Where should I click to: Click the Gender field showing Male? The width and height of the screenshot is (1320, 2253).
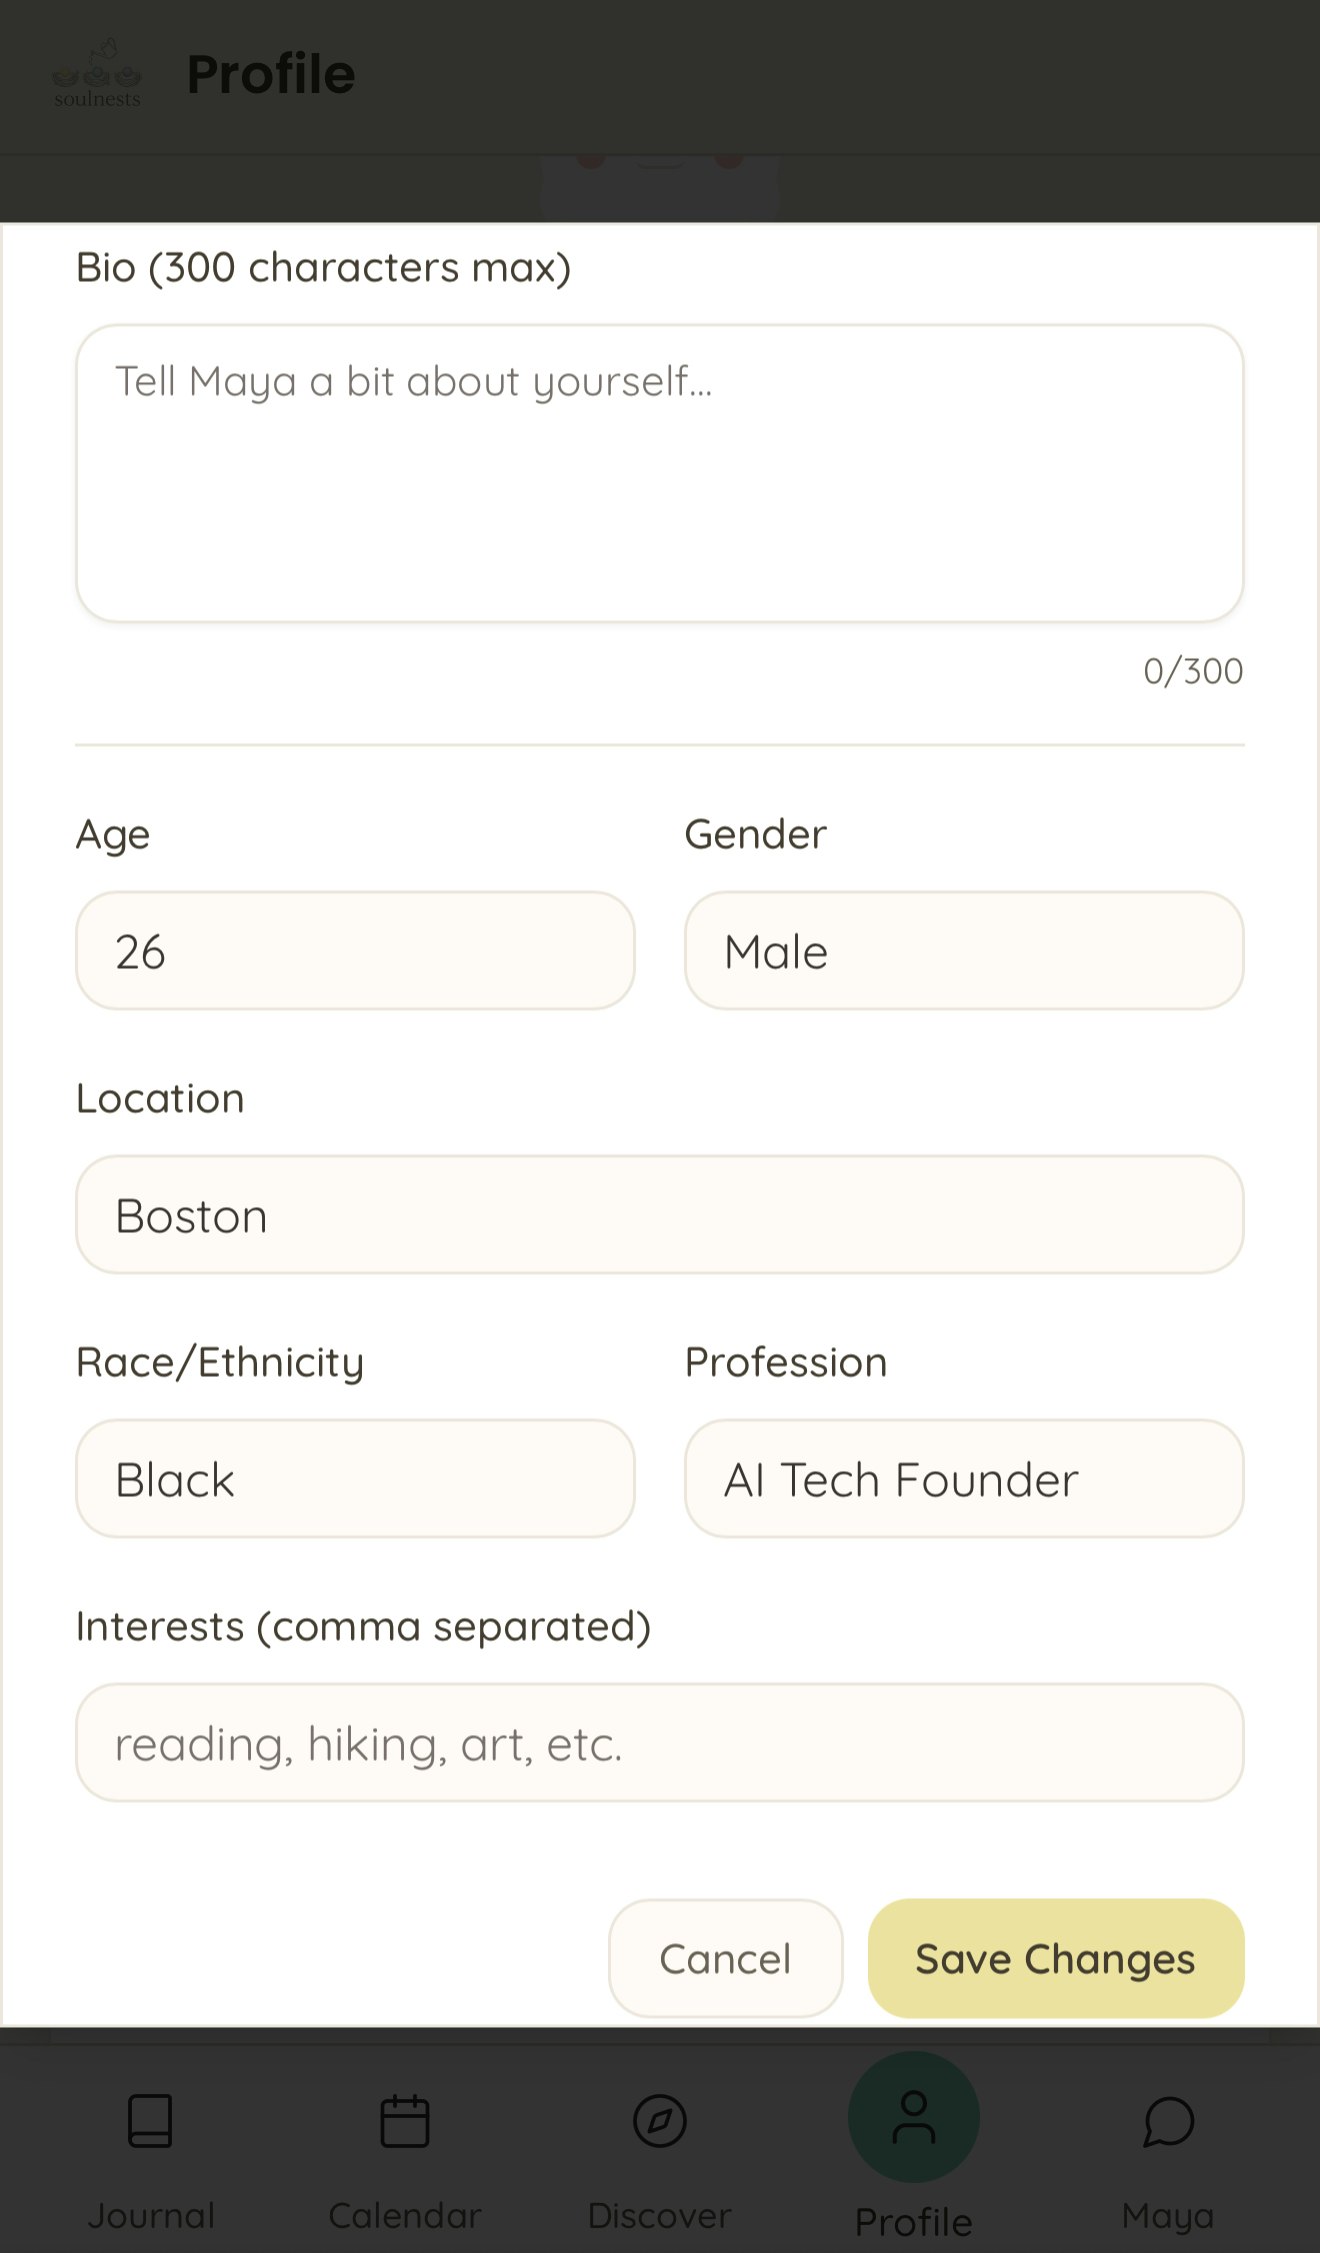pyautogui.click(x=964, y=951)
